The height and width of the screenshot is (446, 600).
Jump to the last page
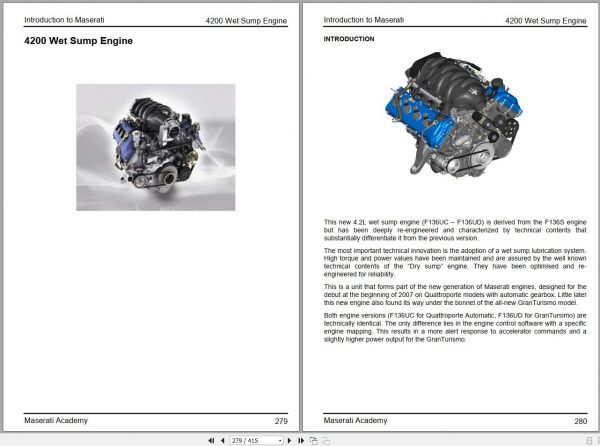pos(301,441)
